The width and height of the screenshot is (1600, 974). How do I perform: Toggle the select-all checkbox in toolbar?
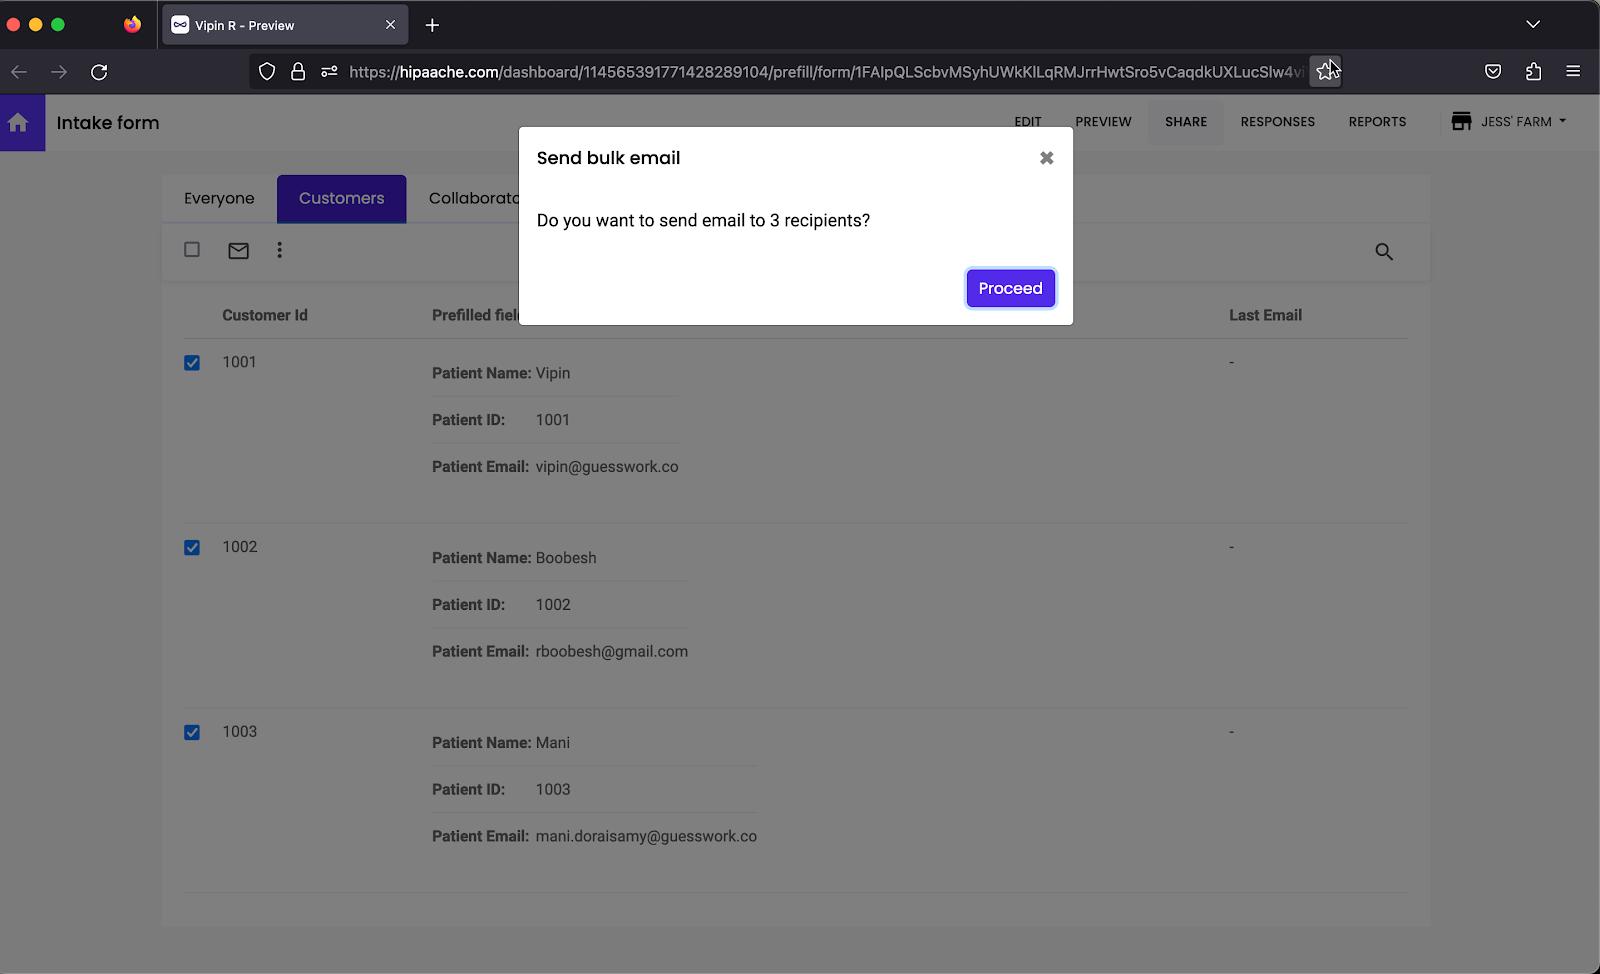[191, 250]
